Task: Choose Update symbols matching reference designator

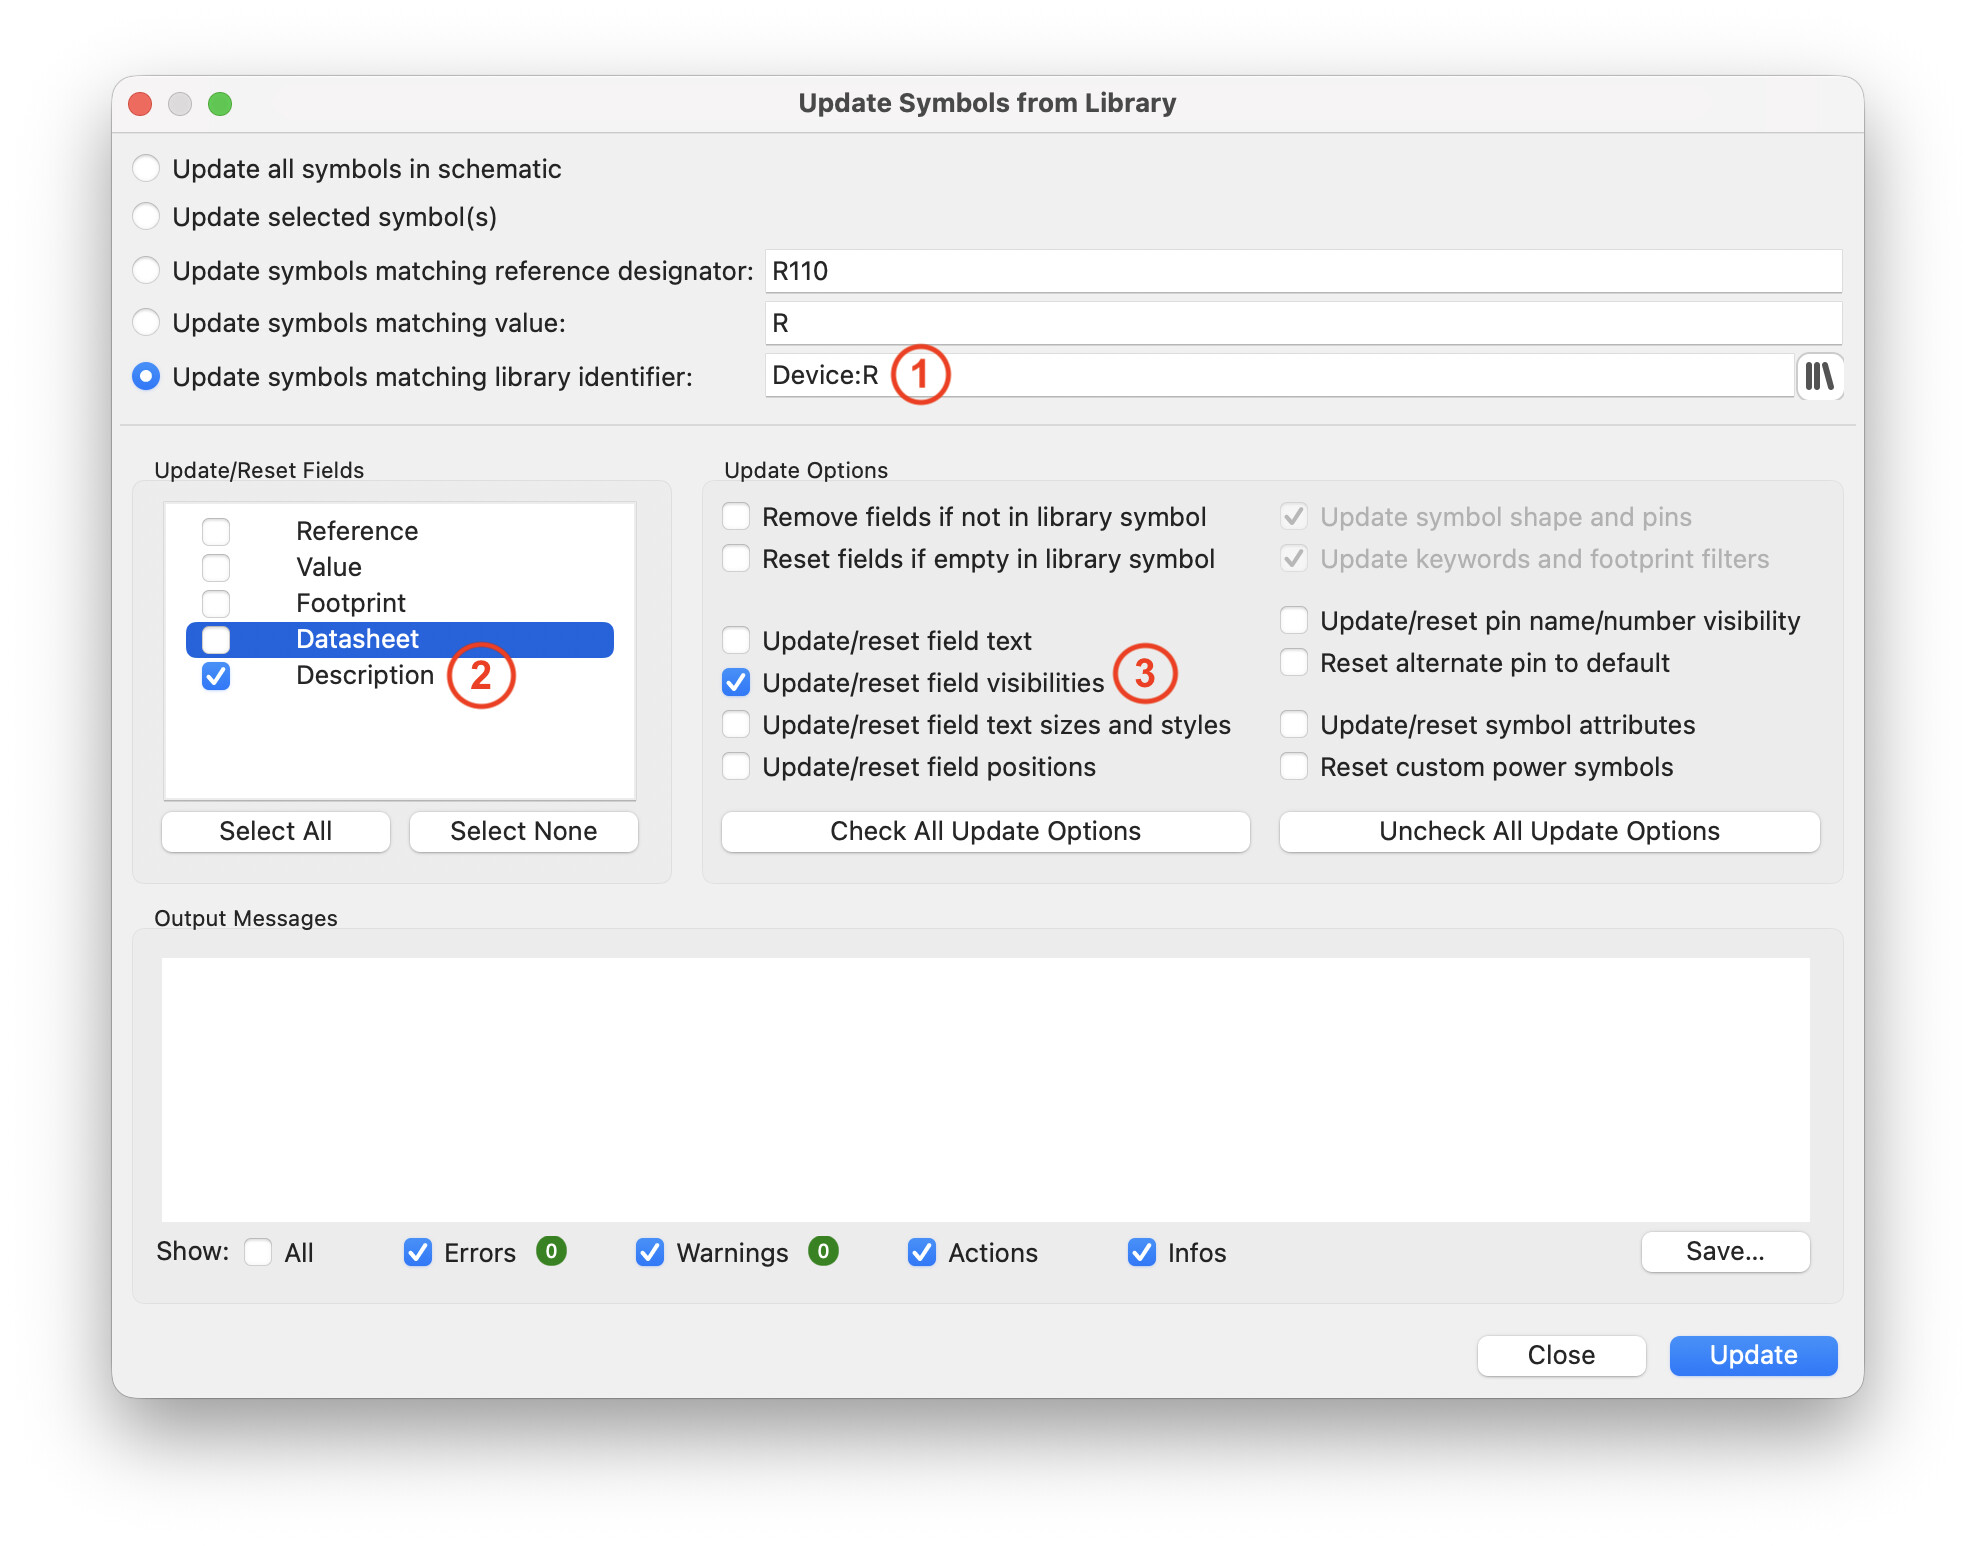Action: (x=146, y=270)
